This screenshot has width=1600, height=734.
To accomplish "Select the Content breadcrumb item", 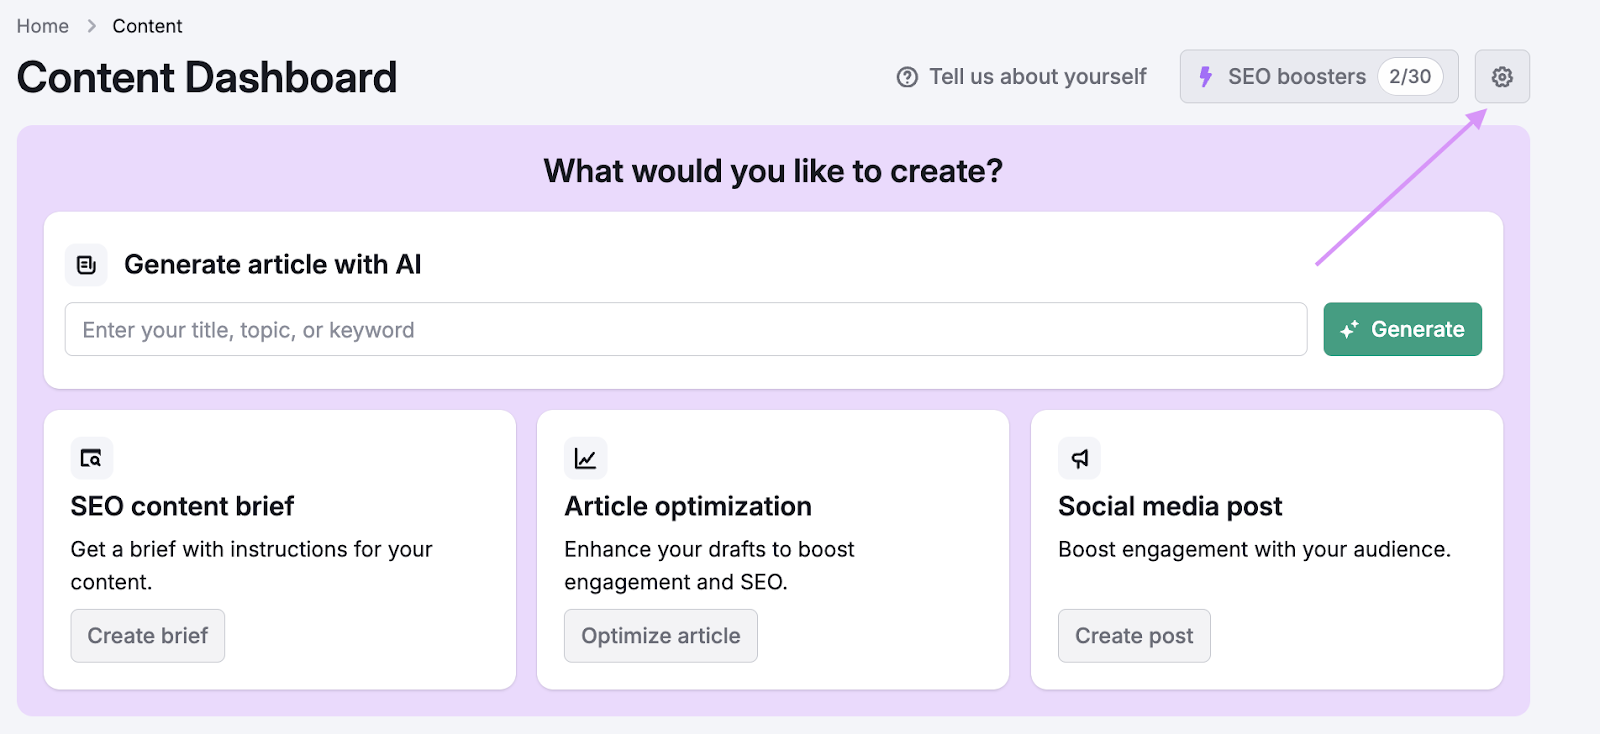I will (147, 26).
